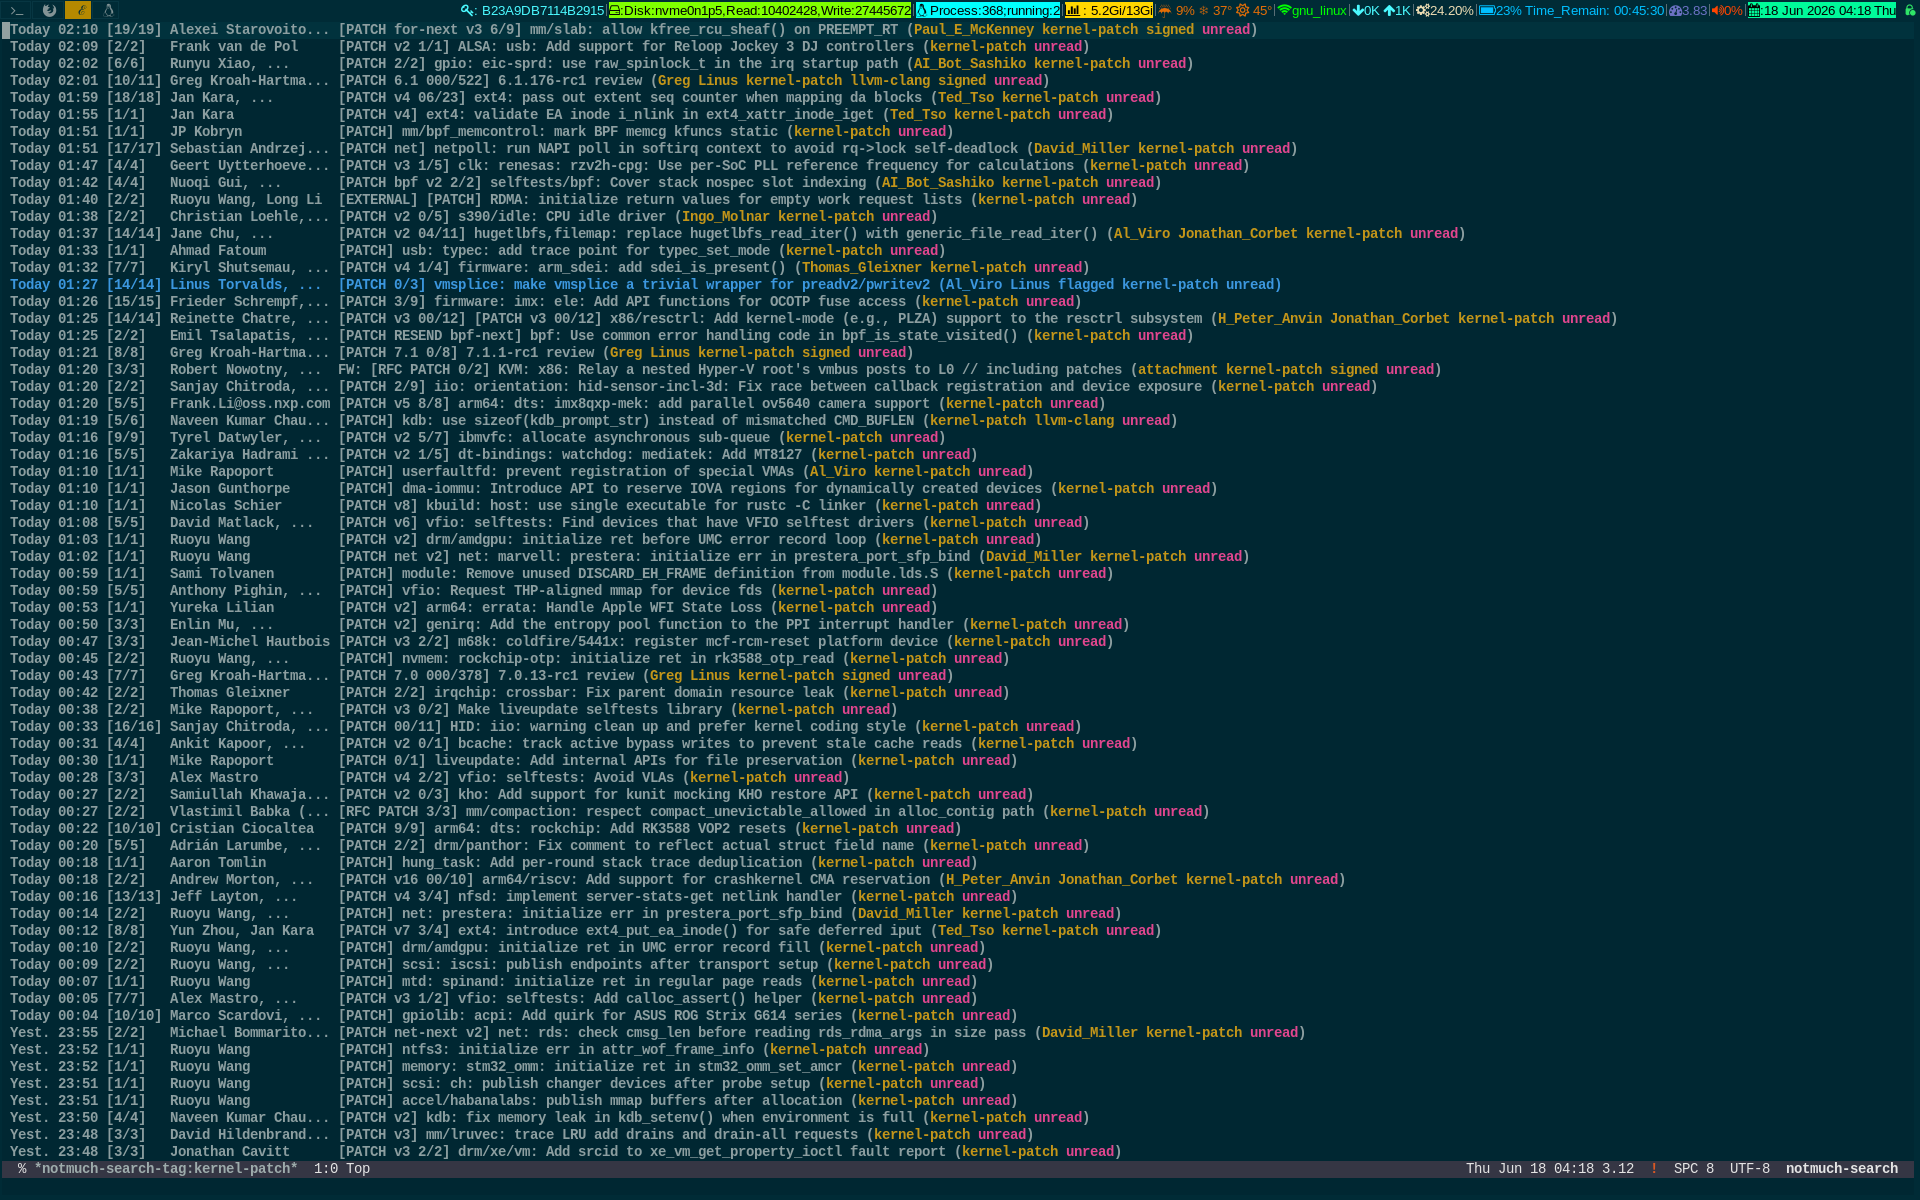The width and height of the screenshot is (1920, 1200).
Task: Click the volume muted 0% indicator
Action: coord(1726,10)
